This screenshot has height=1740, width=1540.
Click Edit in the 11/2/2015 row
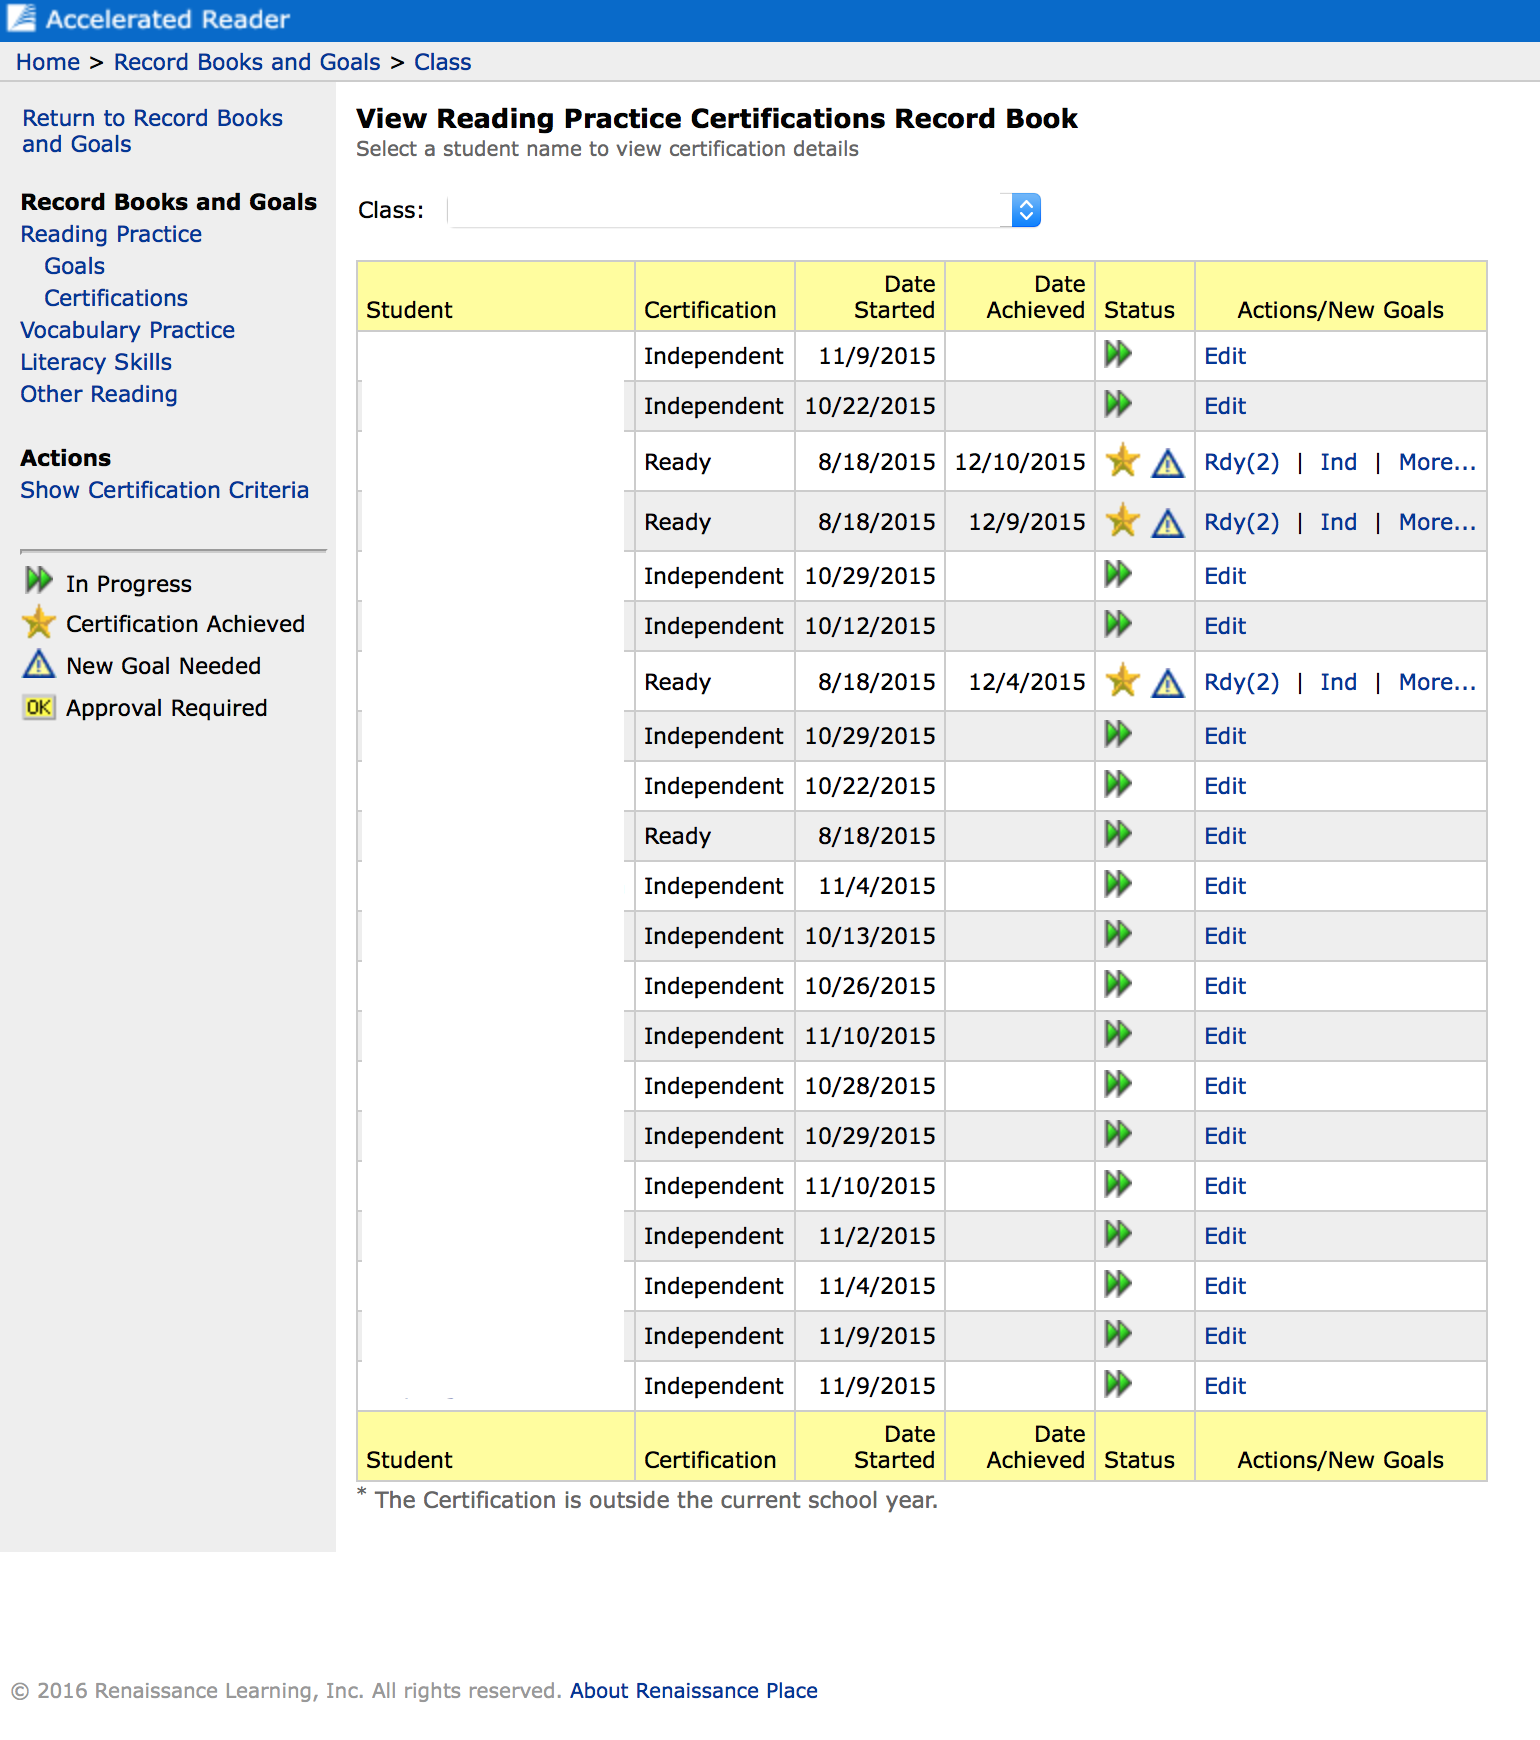[x=1225, y=1236]
